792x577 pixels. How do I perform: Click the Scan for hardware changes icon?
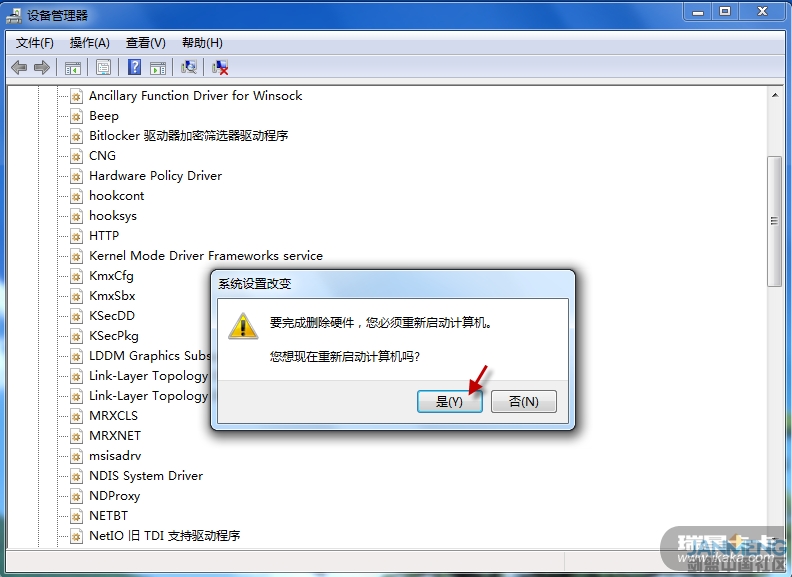(189, 67)
